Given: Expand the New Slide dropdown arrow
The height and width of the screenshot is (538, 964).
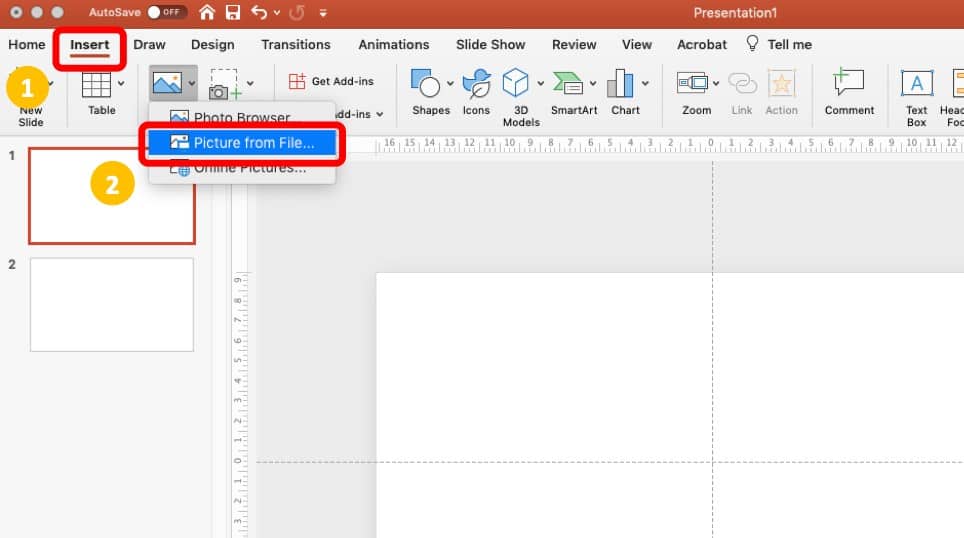Looking at the screenshot, I should click(x=50, y=84).
